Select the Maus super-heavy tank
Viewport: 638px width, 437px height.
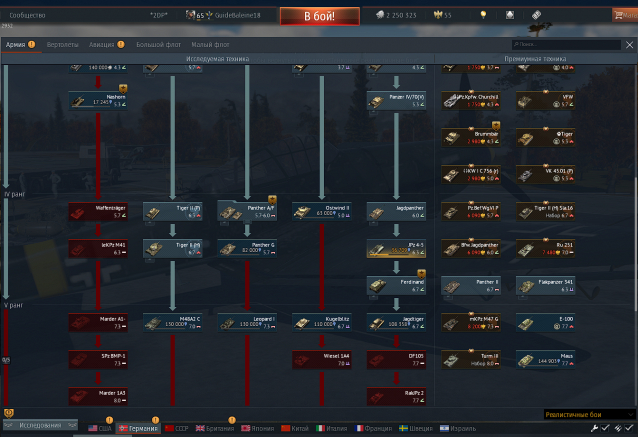546,360
